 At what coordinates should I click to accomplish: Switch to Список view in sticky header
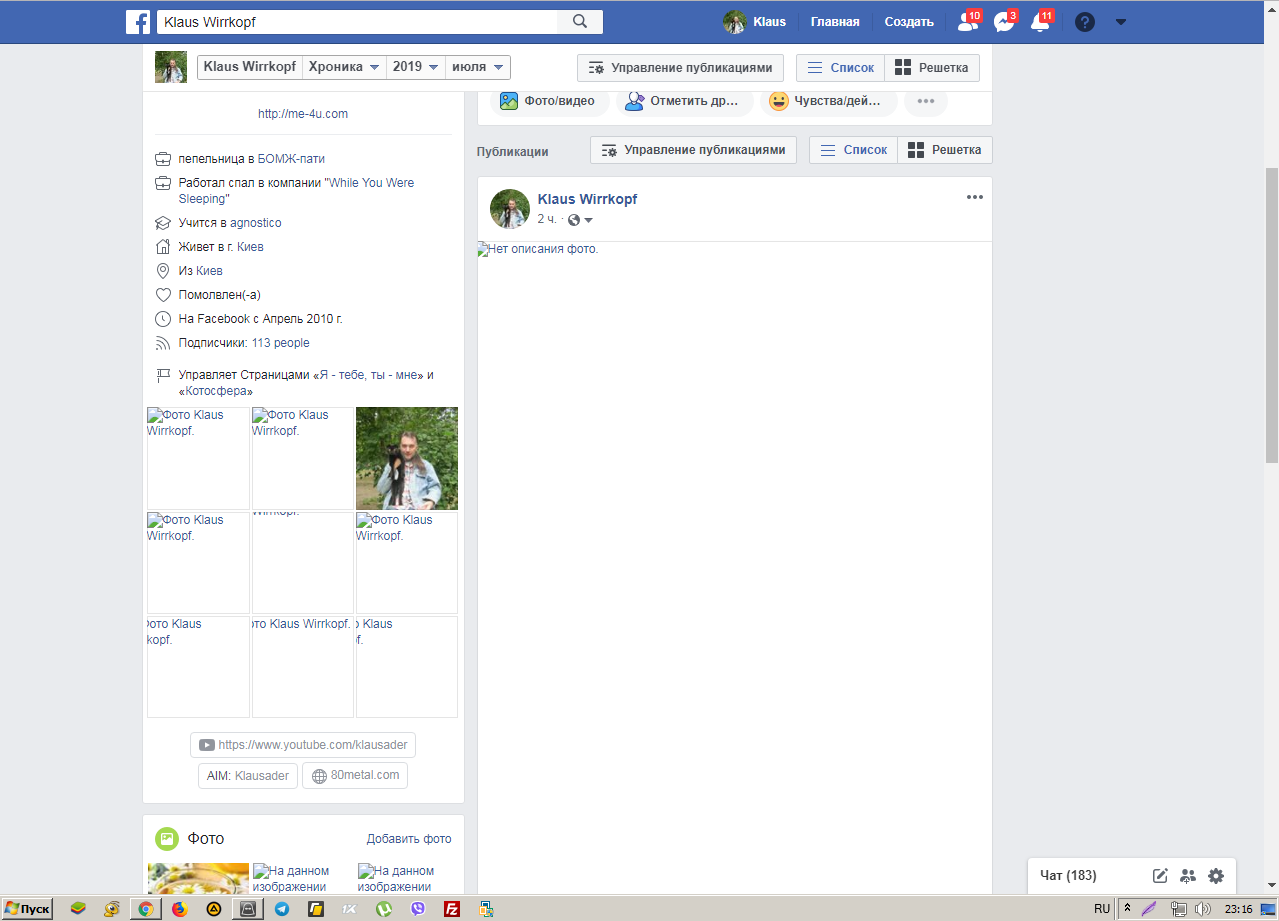coord(841,68)
